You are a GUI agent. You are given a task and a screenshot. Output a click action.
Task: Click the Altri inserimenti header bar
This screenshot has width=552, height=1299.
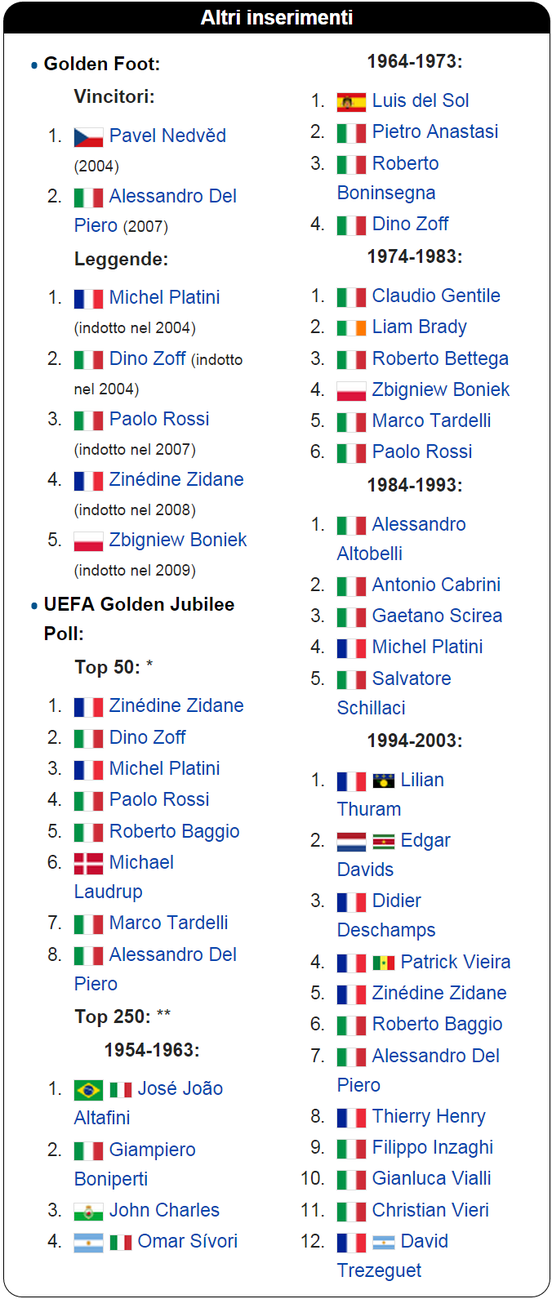[x=276, y=18]
